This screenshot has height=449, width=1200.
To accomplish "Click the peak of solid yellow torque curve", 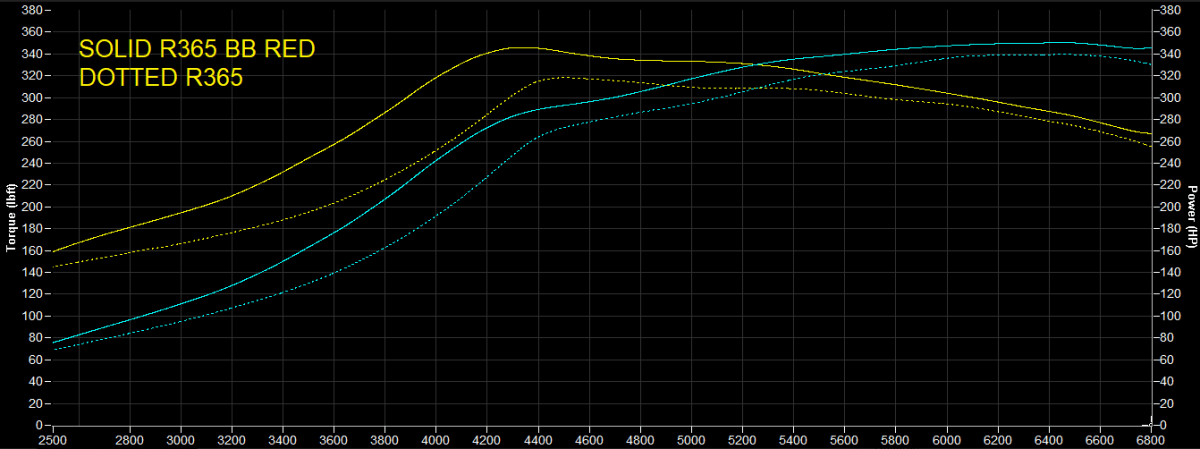I will click(x=520, y=47).
